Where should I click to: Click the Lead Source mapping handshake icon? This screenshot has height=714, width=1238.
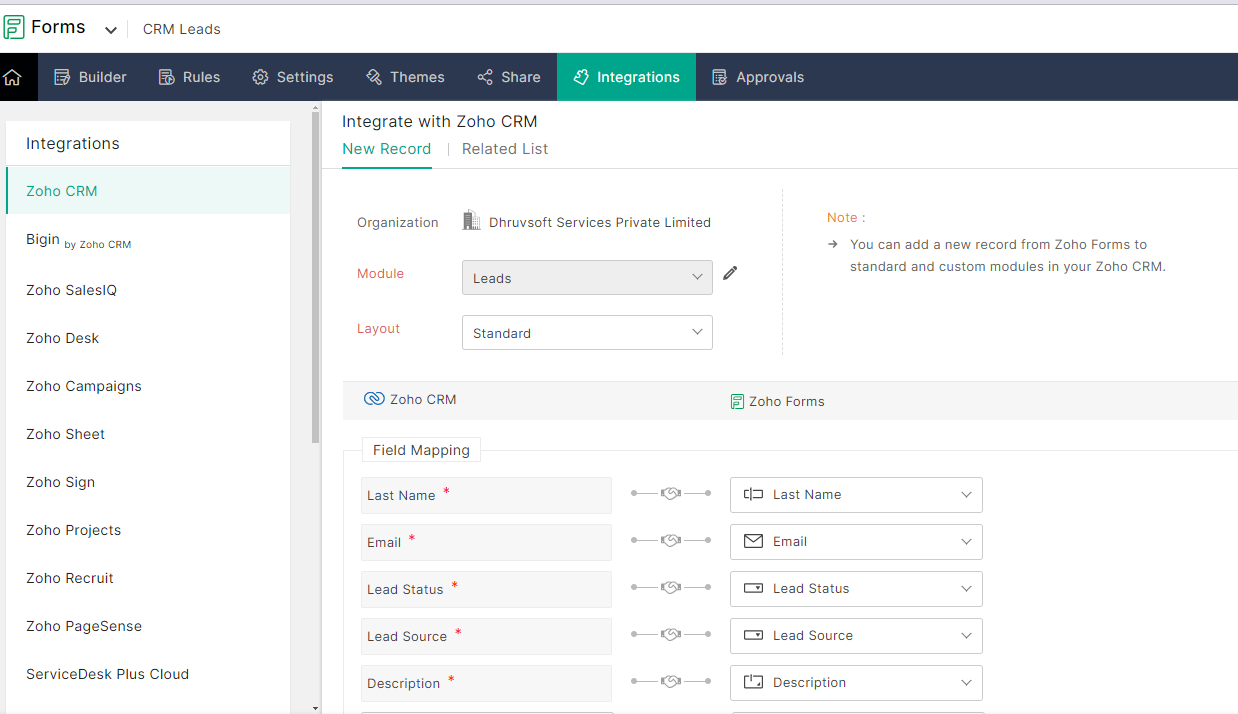coord(671,634)
